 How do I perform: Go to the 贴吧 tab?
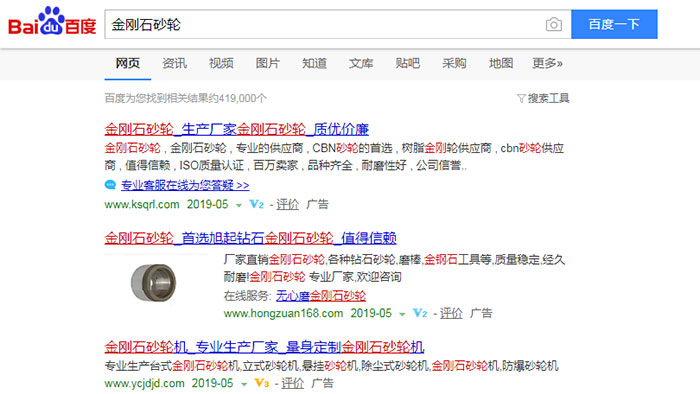point(408,63)
